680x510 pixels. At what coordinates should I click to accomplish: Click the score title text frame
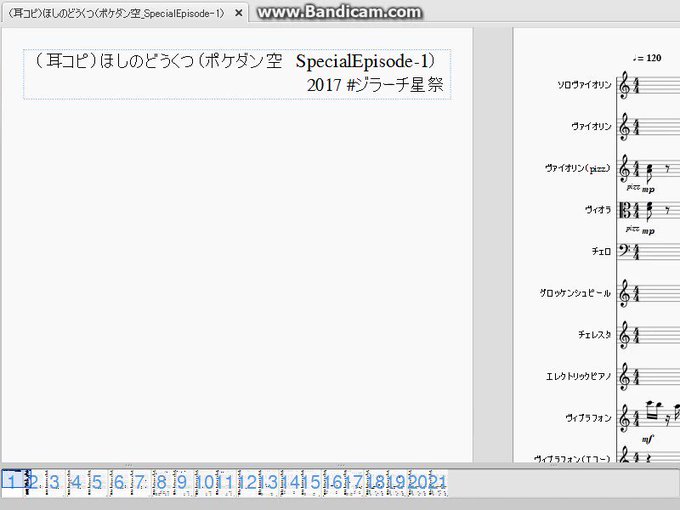pyautogui.click(x=237, y=74)
